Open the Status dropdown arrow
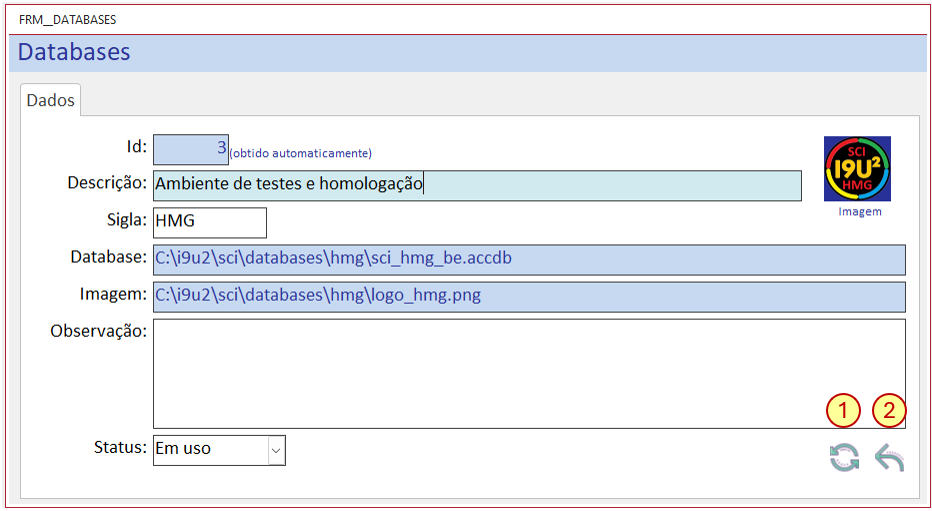Screen dimensions: 932x511 [276, 450]
